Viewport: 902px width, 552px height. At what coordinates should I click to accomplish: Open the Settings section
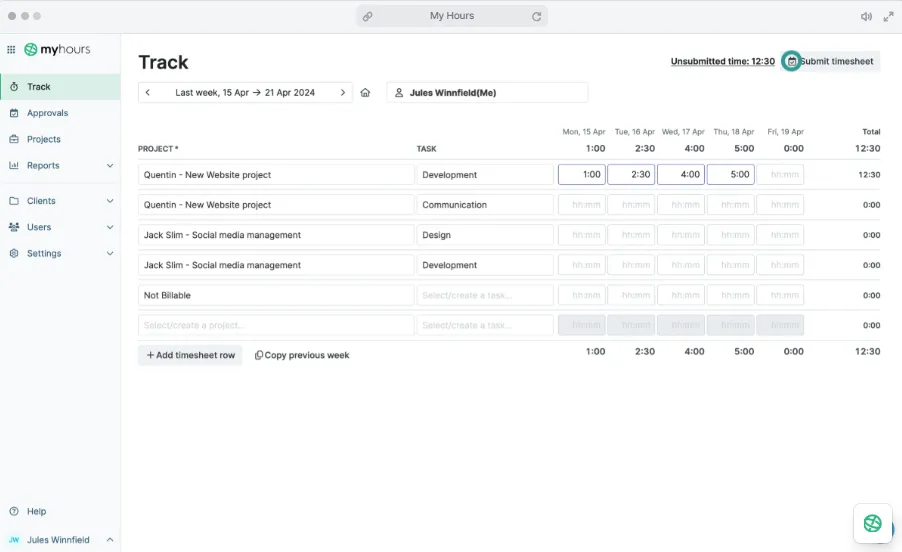pos(60,254)
